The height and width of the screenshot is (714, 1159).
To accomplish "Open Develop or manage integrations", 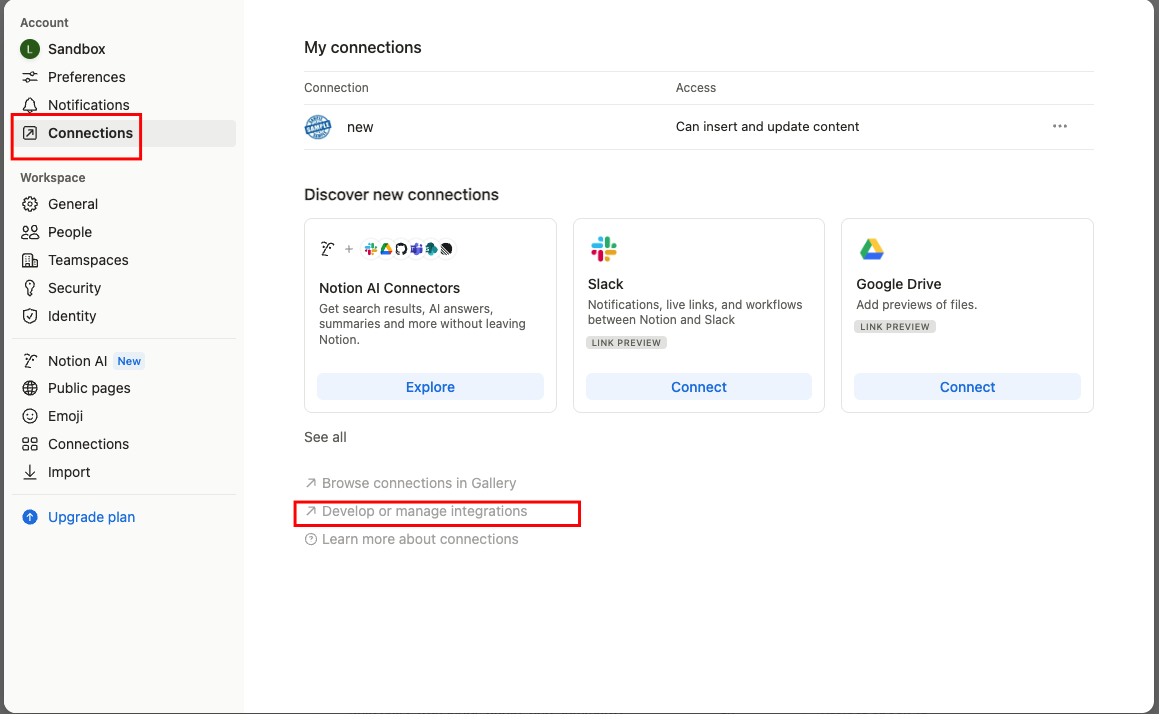I will (426, 511).
